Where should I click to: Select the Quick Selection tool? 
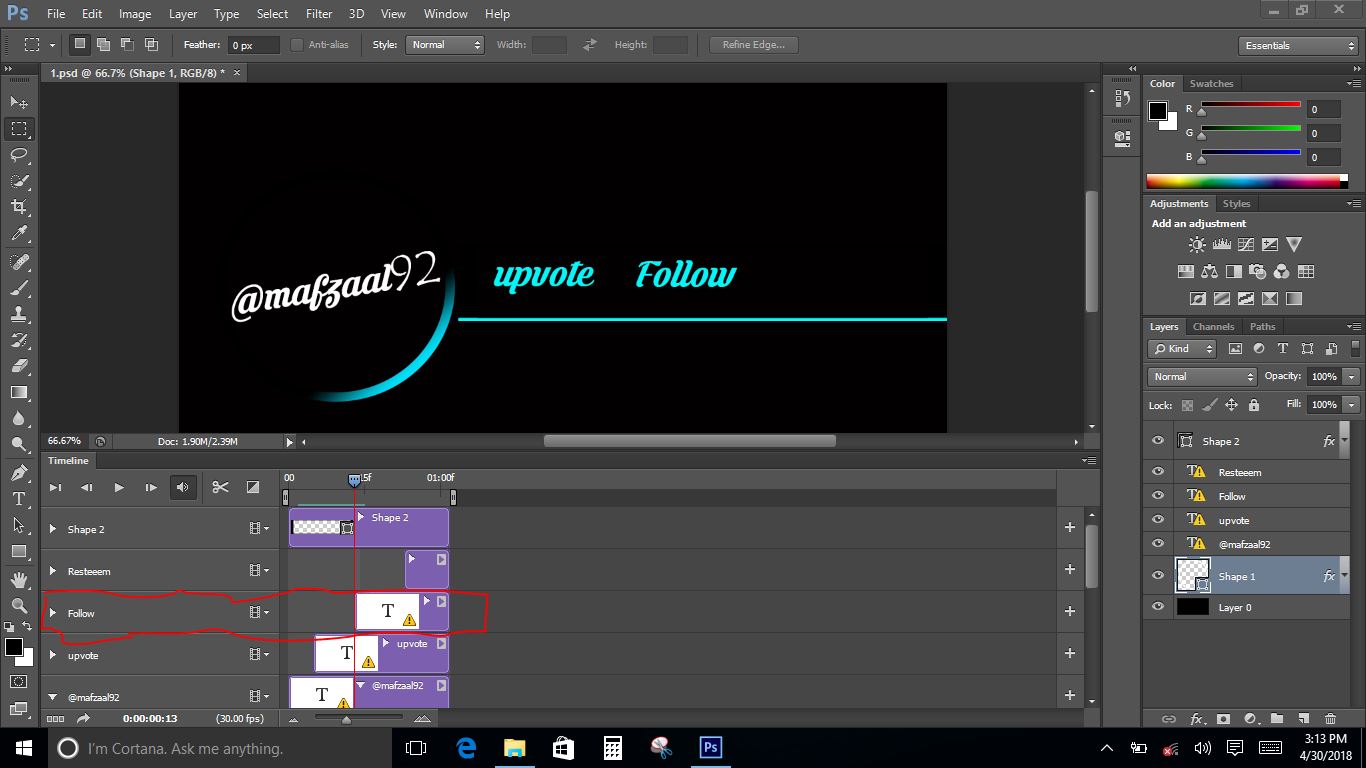[19, 181]
